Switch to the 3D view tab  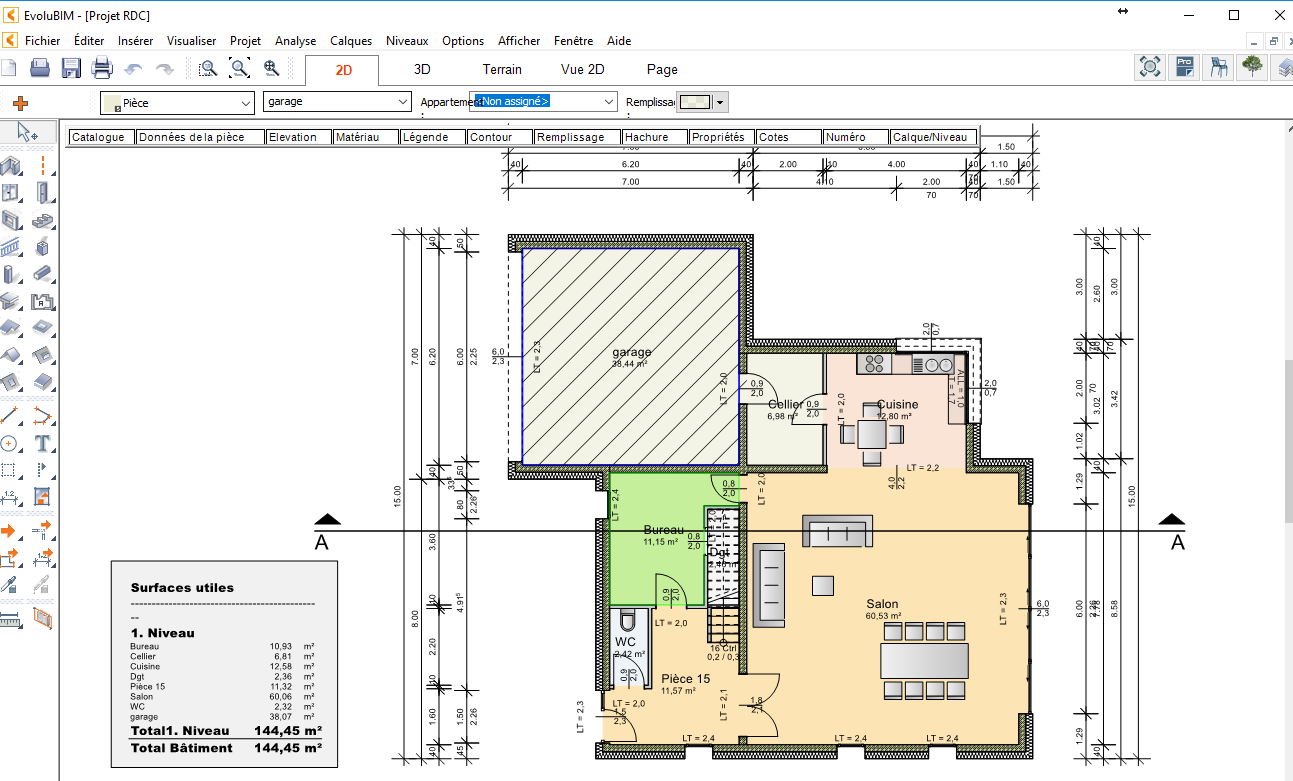422,70
